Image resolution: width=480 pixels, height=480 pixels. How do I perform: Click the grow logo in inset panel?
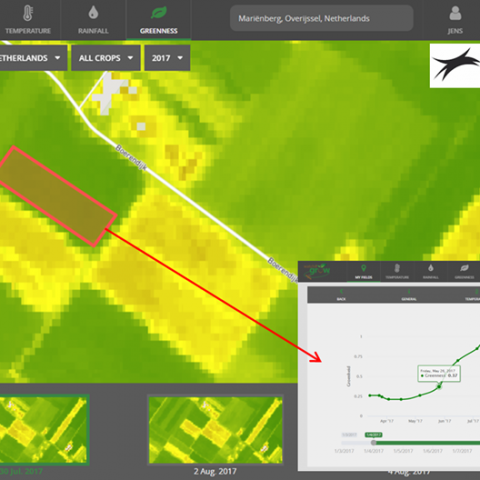tap(318, 271)
